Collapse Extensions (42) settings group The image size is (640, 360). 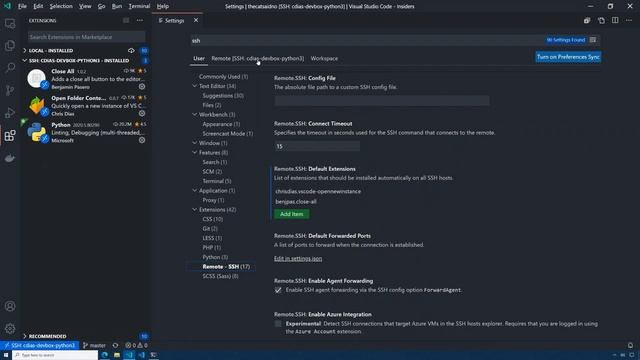(195, 210)
